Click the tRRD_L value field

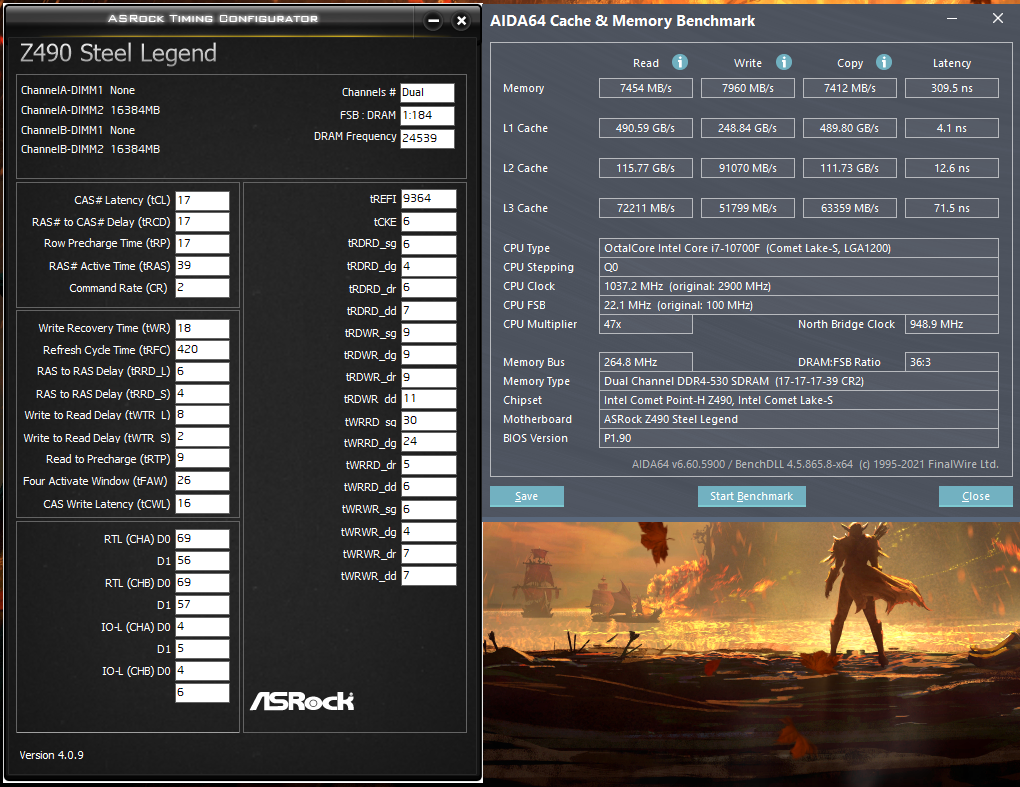[x=202, y=371]
